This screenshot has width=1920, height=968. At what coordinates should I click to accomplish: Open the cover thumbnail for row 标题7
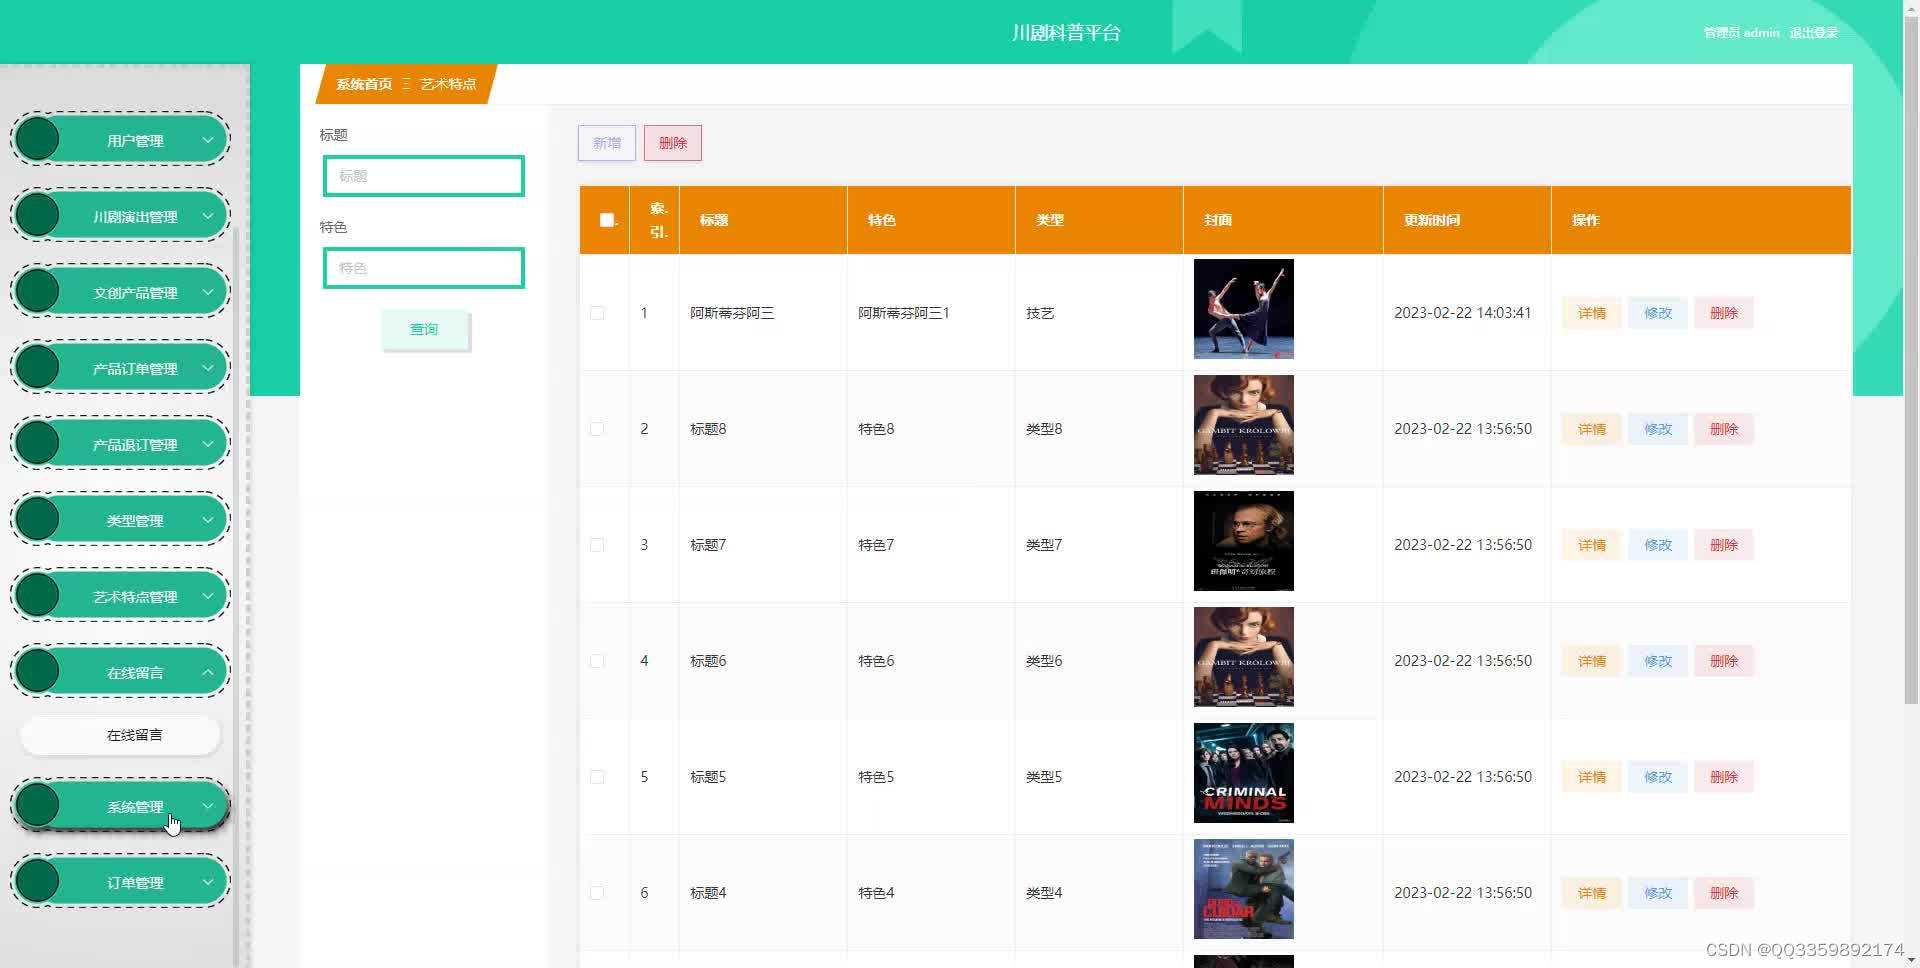[1244, 541]
